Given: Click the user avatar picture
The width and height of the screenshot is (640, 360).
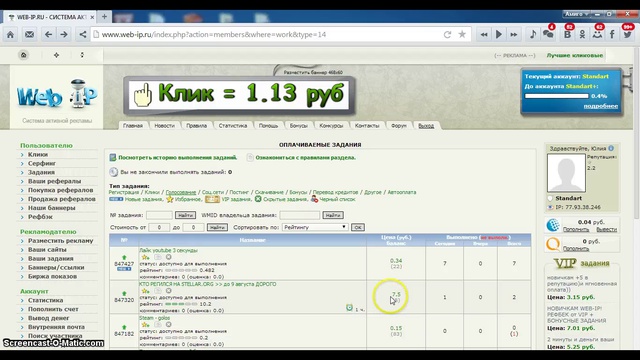Looking at the screenshot, I should [x=566, y=173].
